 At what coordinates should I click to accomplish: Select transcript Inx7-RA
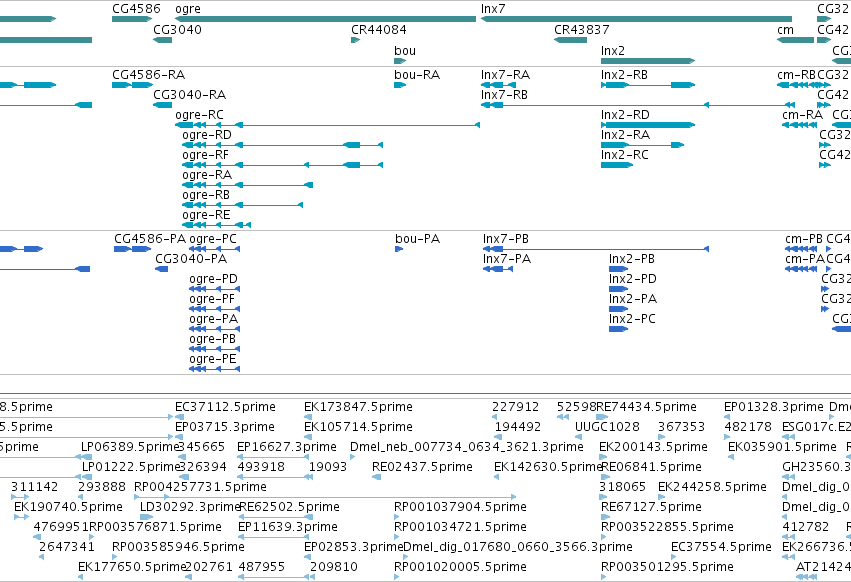pyautogui.click(x=498, y=85)
